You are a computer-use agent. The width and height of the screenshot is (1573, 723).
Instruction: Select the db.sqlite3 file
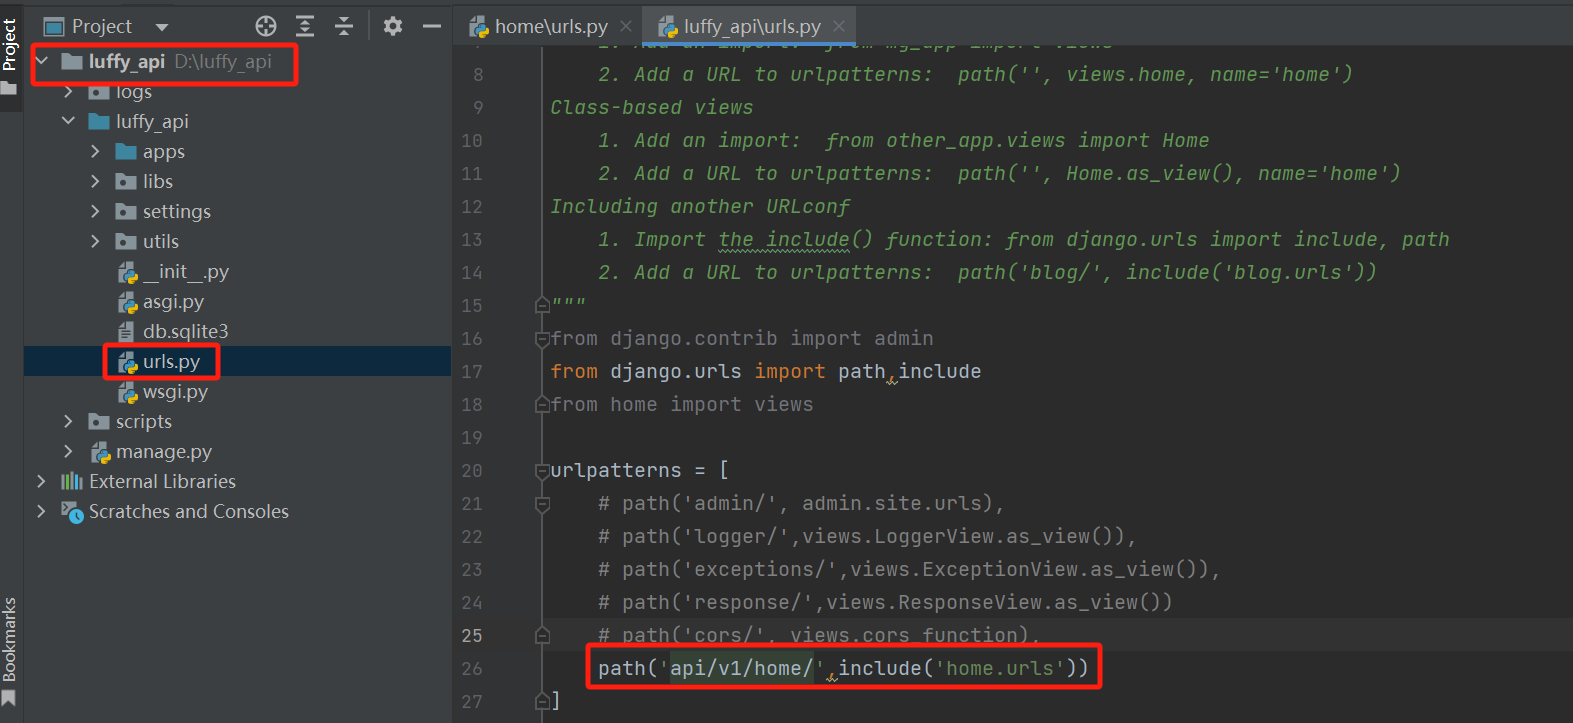click(x=186, y=331)
